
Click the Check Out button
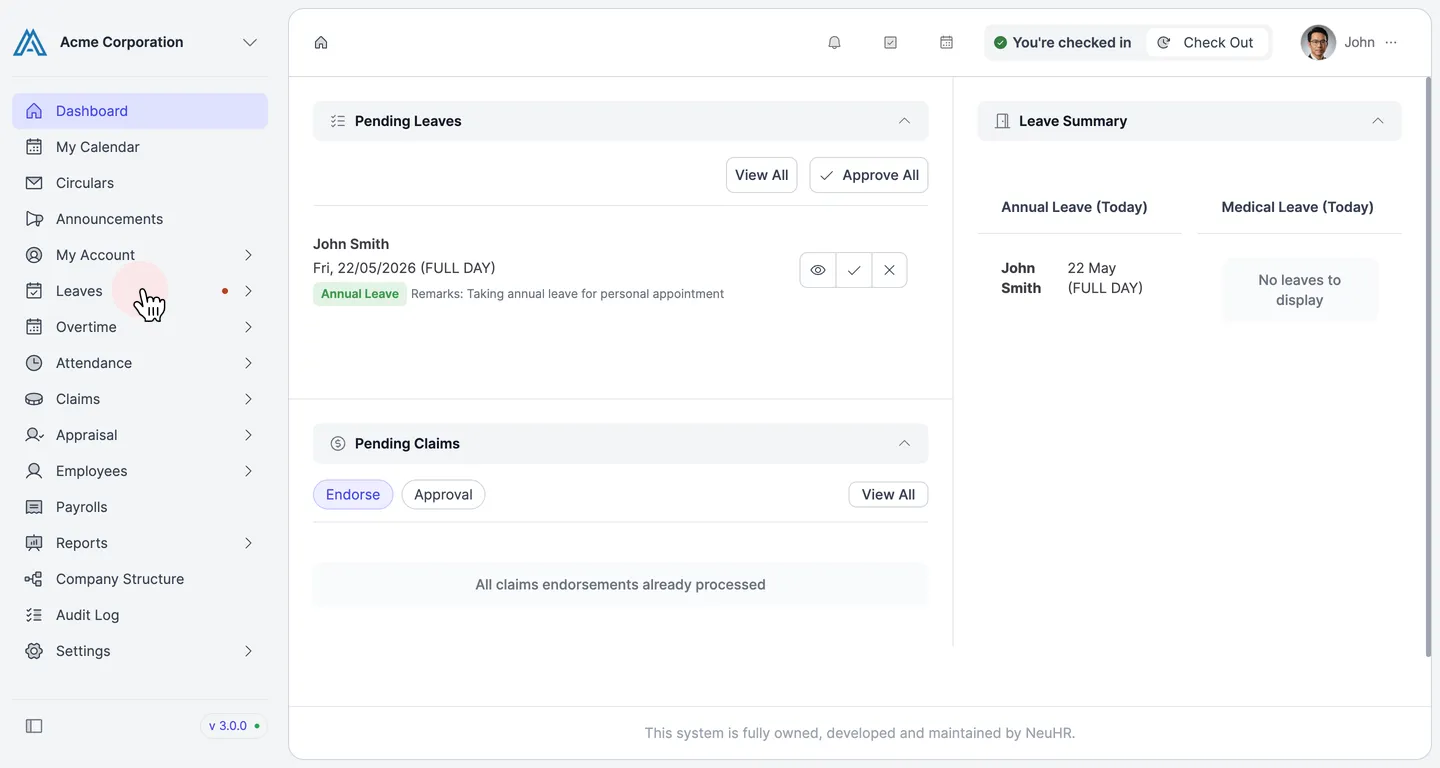(1206, 42)
